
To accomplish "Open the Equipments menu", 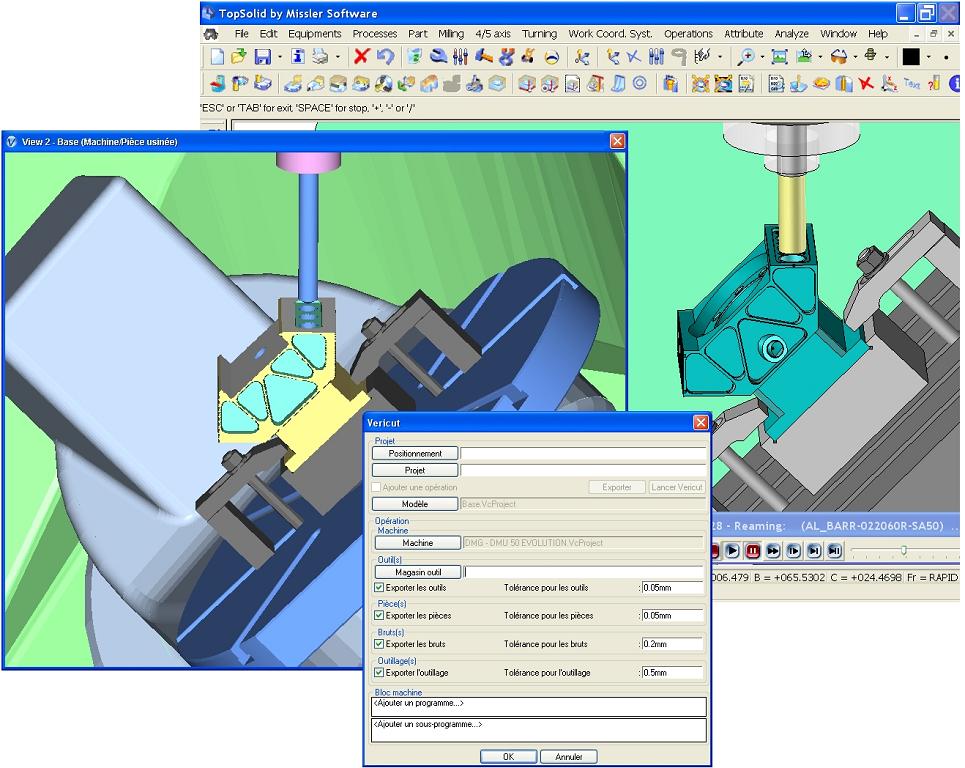I will click(x=314, y=34).
